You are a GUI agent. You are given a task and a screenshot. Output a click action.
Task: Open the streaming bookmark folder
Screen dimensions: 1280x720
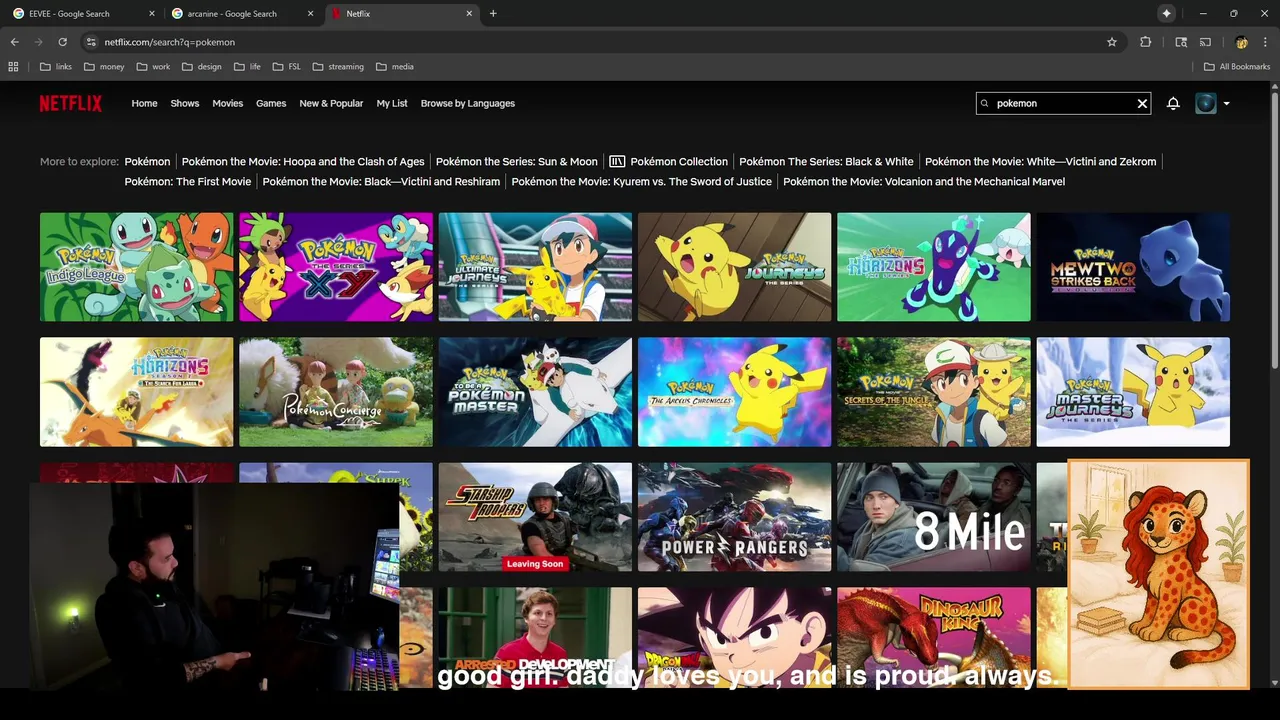pos(338,67)
